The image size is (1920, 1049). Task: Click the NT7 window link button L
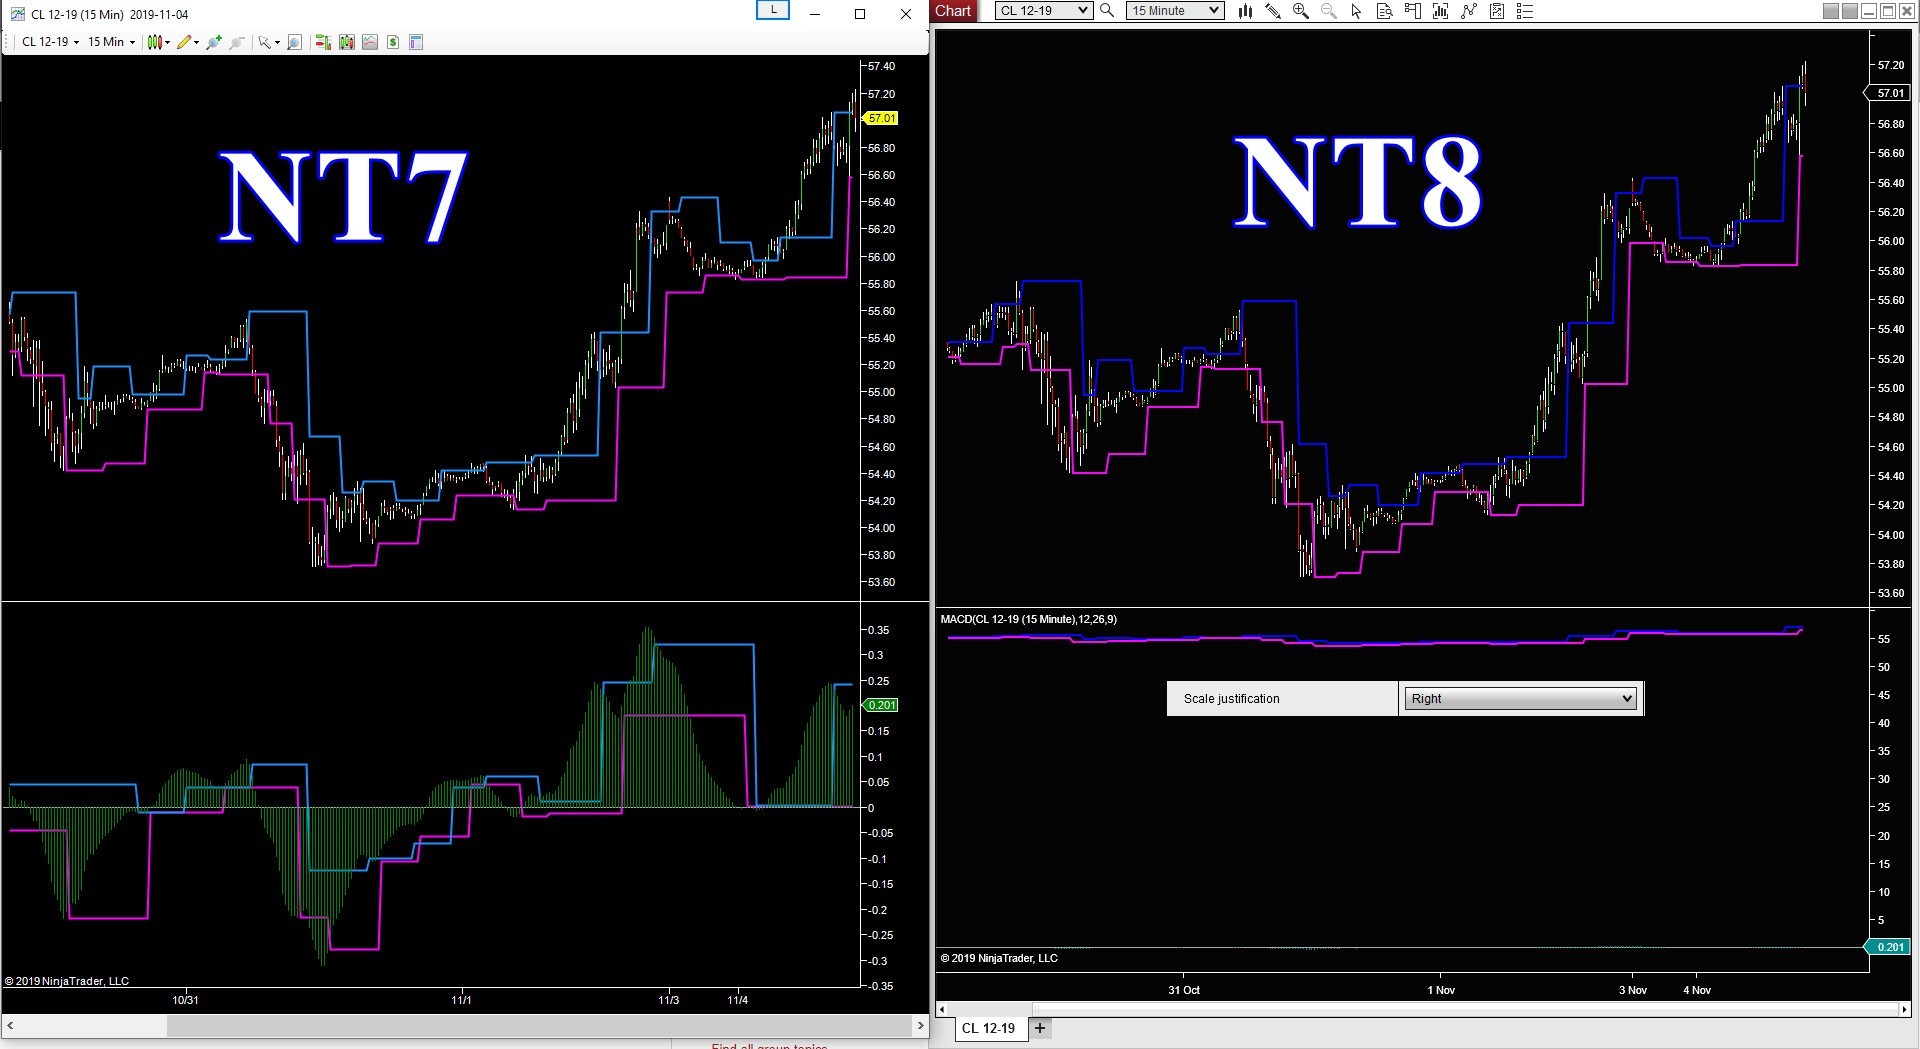(773, 10)
